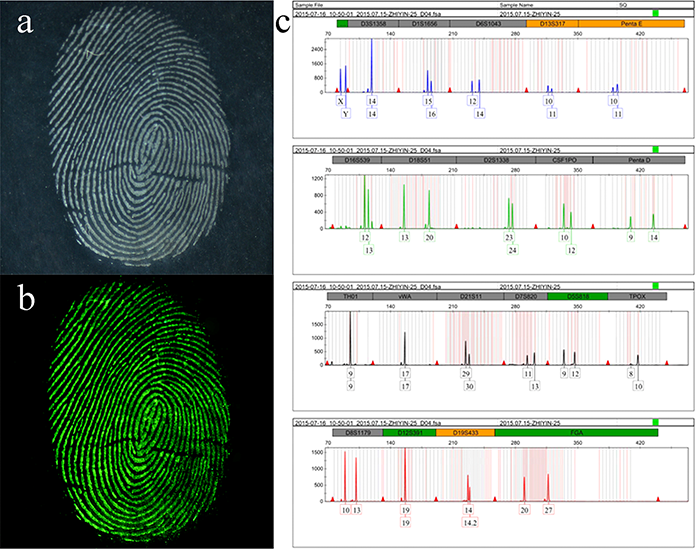
Task: Click allele label 16 under D1S1656
Action: click(x=432, y=114)
